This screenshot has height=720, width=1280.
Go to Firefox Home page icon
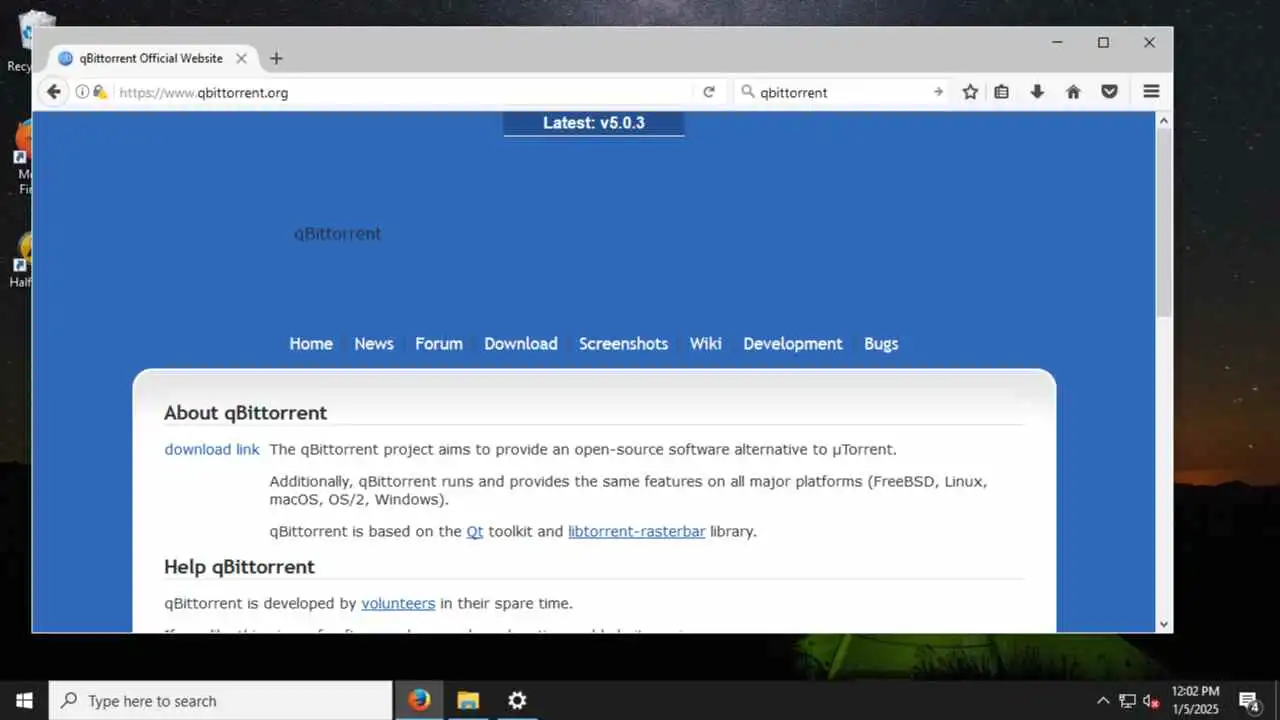[x=1073, y=92]
